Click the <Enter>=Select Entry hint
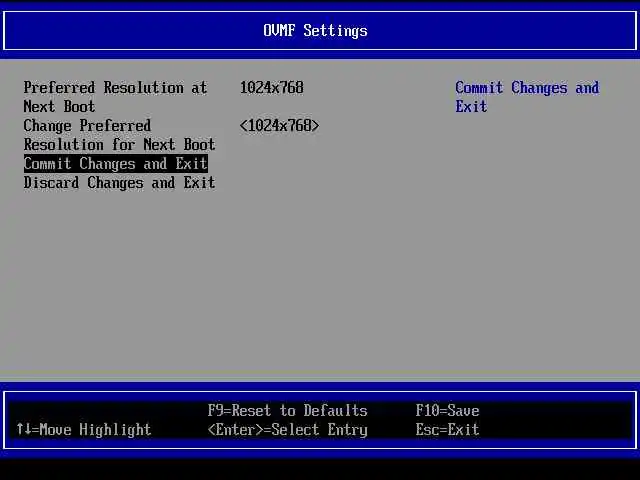640x480 pixels. (287, 430)
